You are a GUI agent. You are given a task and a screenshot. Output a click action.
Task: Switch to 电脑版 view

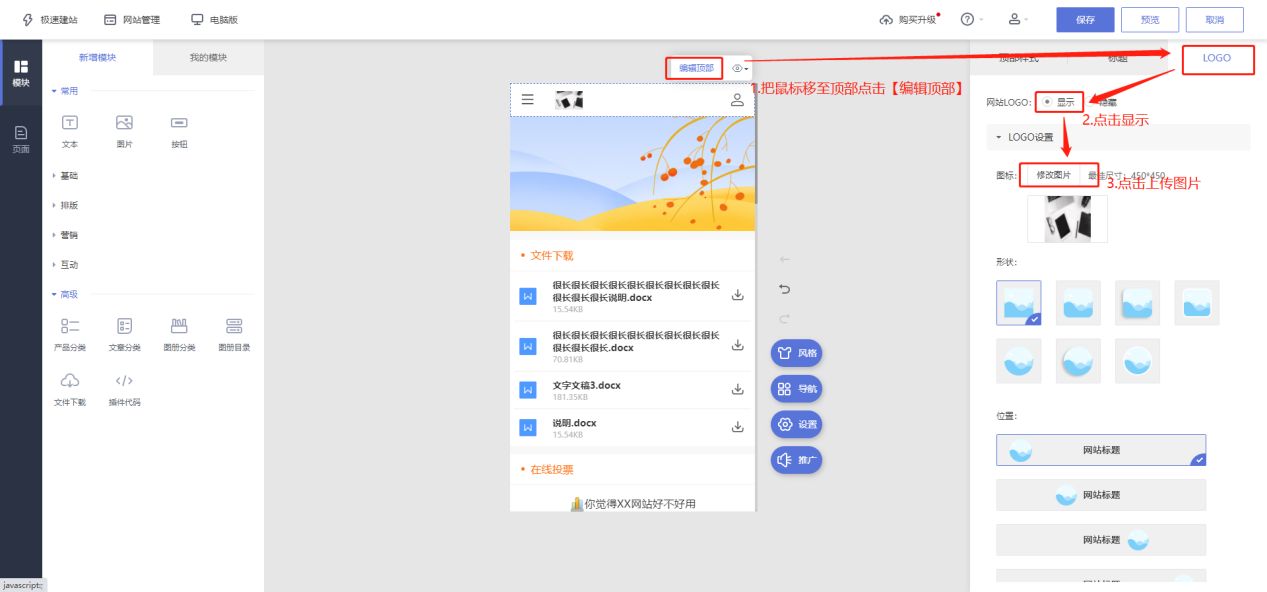(214, 20)
